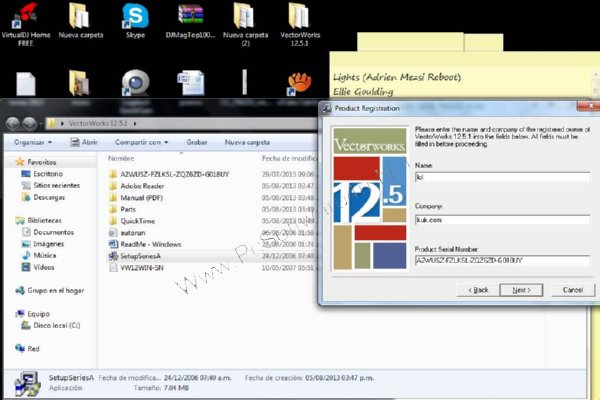The width and height of the screenshot is (600, 400).
Task: Select Documentos library
Action: click(48, 232)
